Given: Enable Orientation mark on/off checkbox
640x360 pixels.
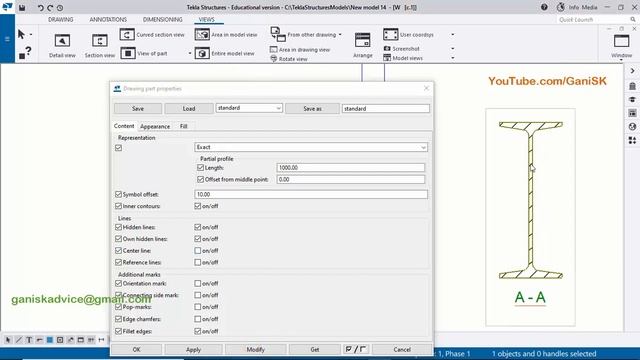Looking at the screenshot, I should [198, 283].
